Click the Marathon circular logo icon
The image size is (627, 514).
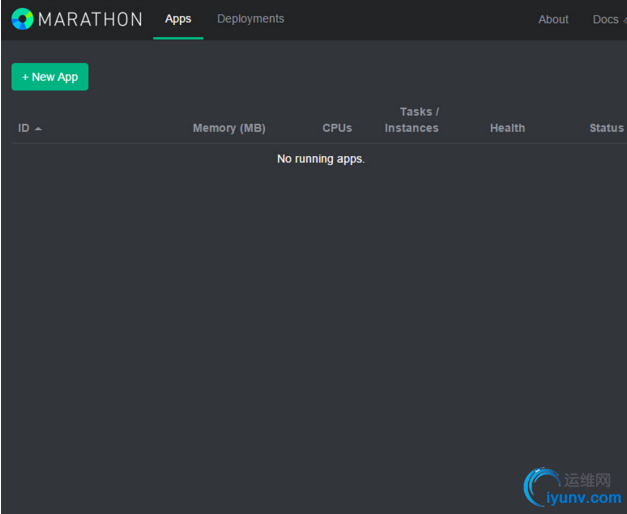(x=22, y=19)
